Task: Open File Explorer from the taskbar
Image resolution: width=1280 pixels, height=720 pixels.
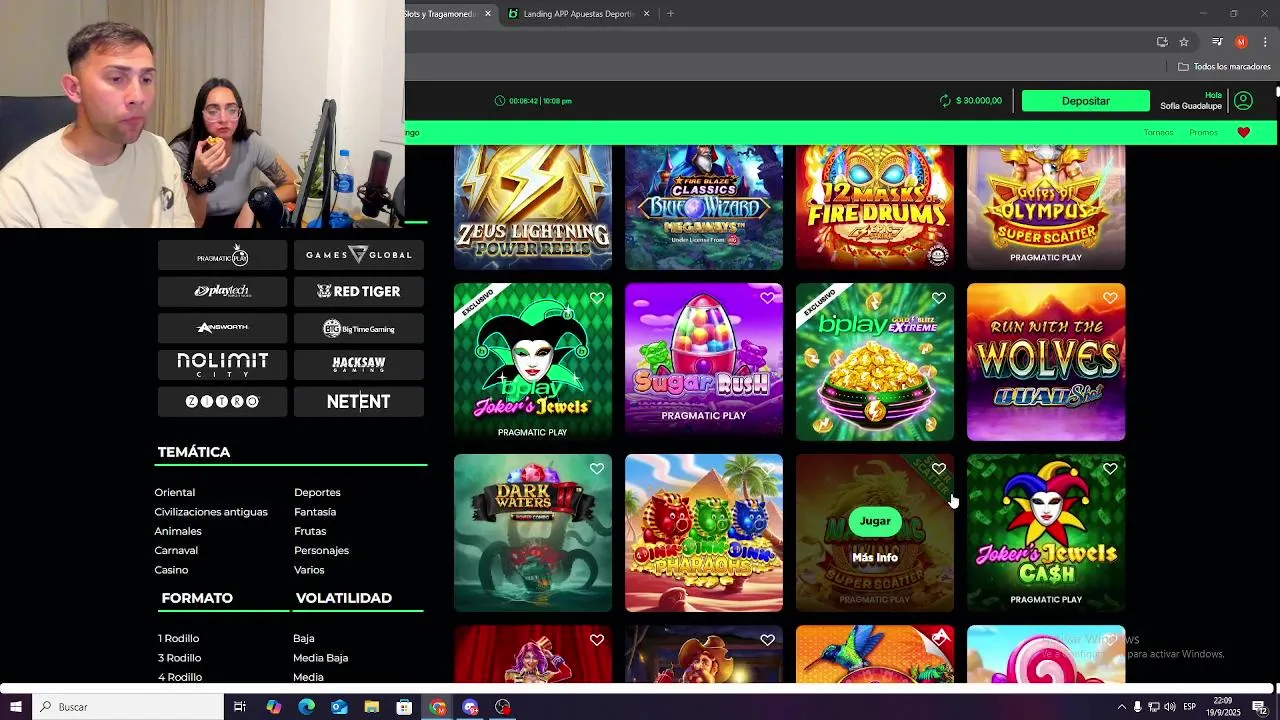Action: coord(372,707)
